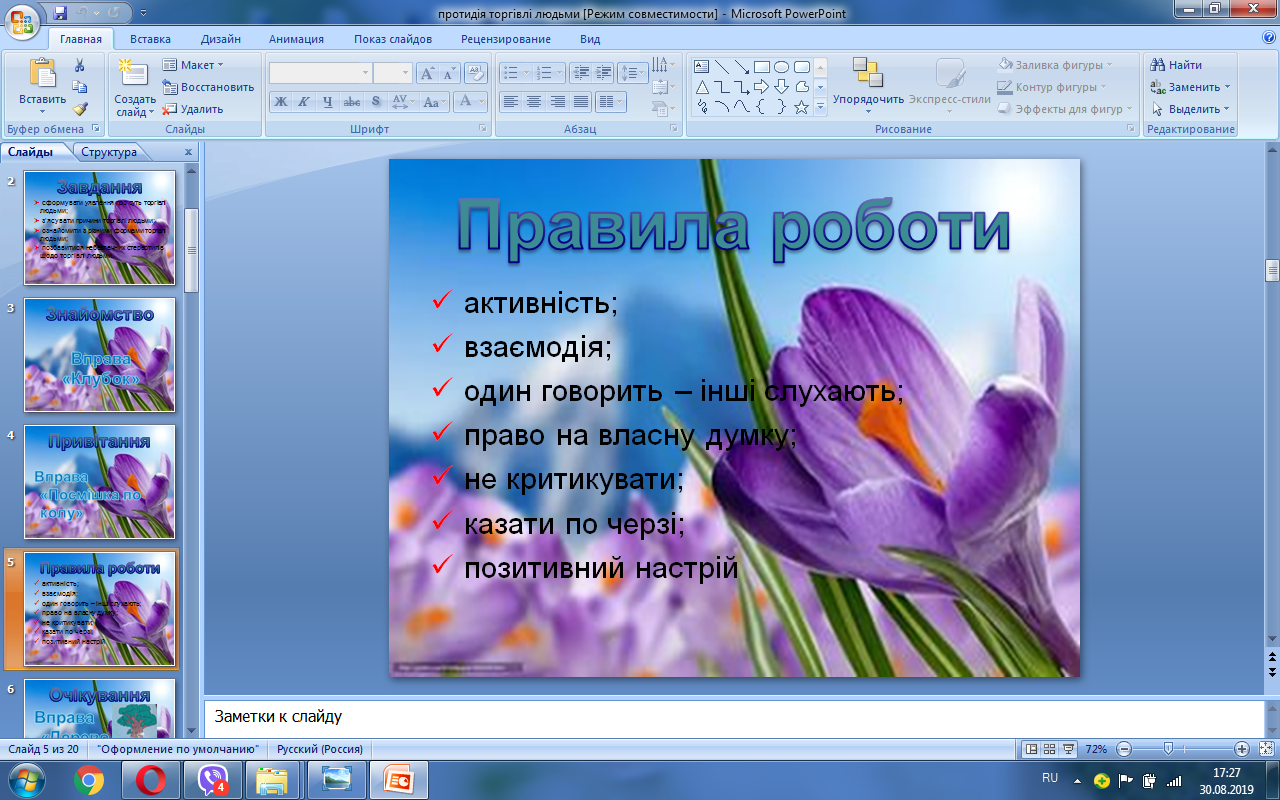Click the 'Заметки к слайду' notes field
The width and height of the screenshot is (1280, 800).
(x=734, y=717)
